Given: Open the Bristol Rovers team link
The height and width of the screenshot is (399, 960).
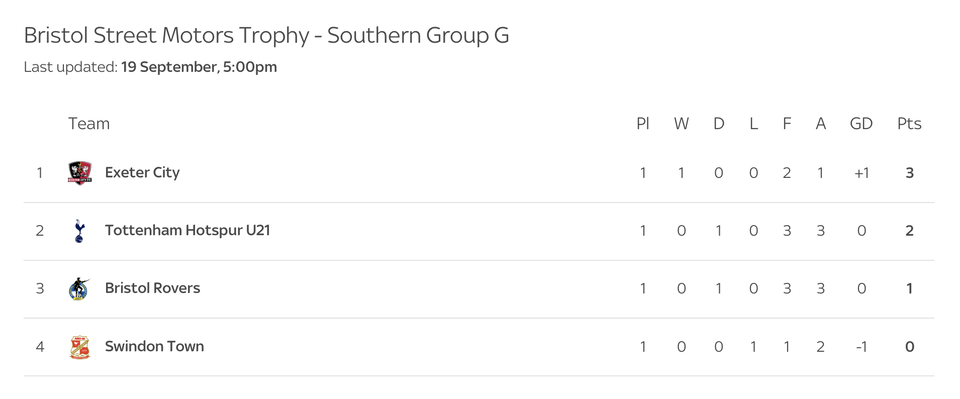Looking at the screenshot, I should (152, 288).
